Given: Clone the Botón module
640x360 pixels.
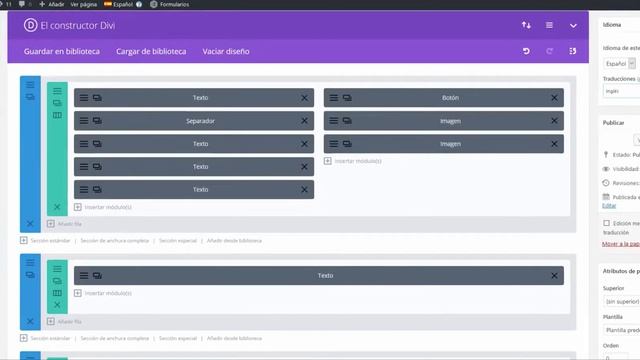Looking at the screenshot, I should [x=347, y=98].
